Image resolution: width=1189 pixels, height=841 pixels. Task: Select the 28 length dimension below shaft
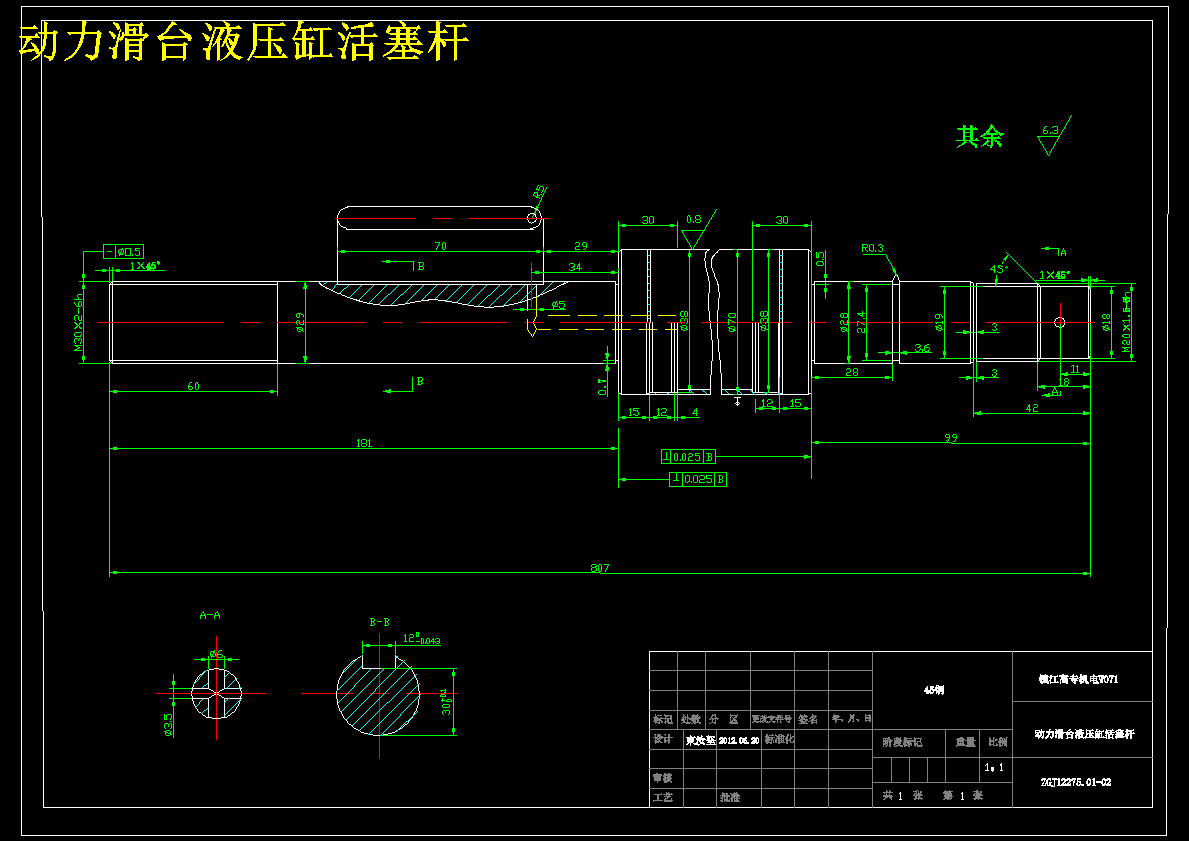pyautogui.click(x=852, y=372)
